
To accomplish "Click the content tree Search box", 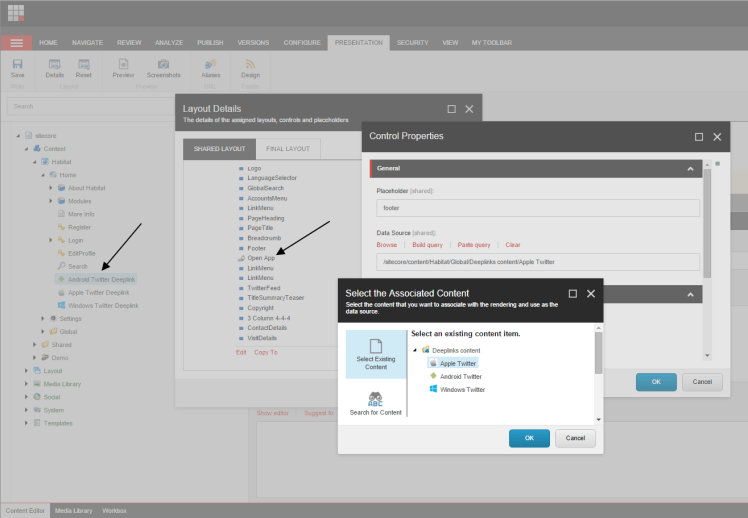I will pos(91,106).
